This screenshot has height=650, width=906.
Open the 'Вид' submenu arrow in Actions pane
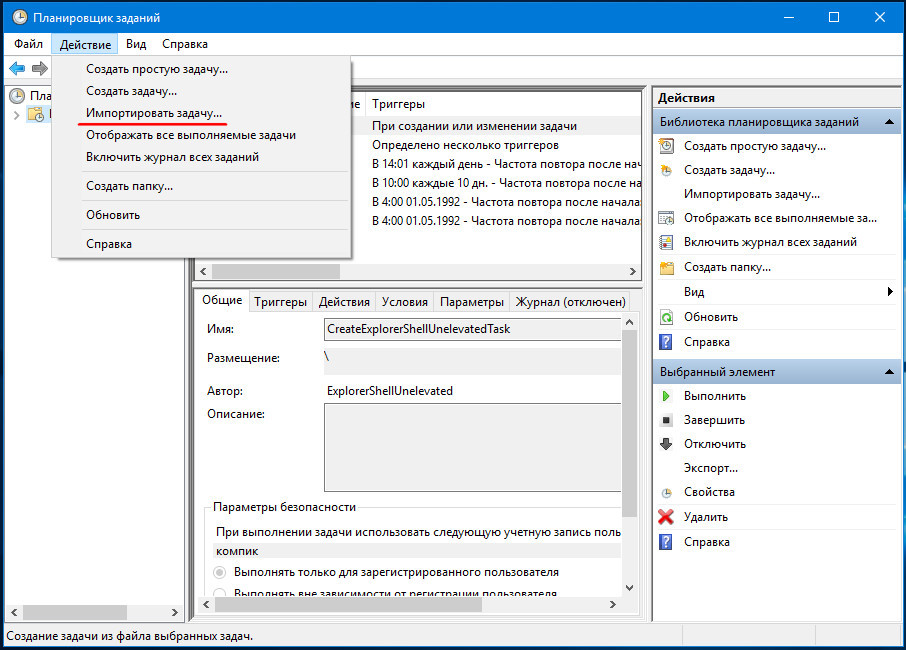(890, 292)
